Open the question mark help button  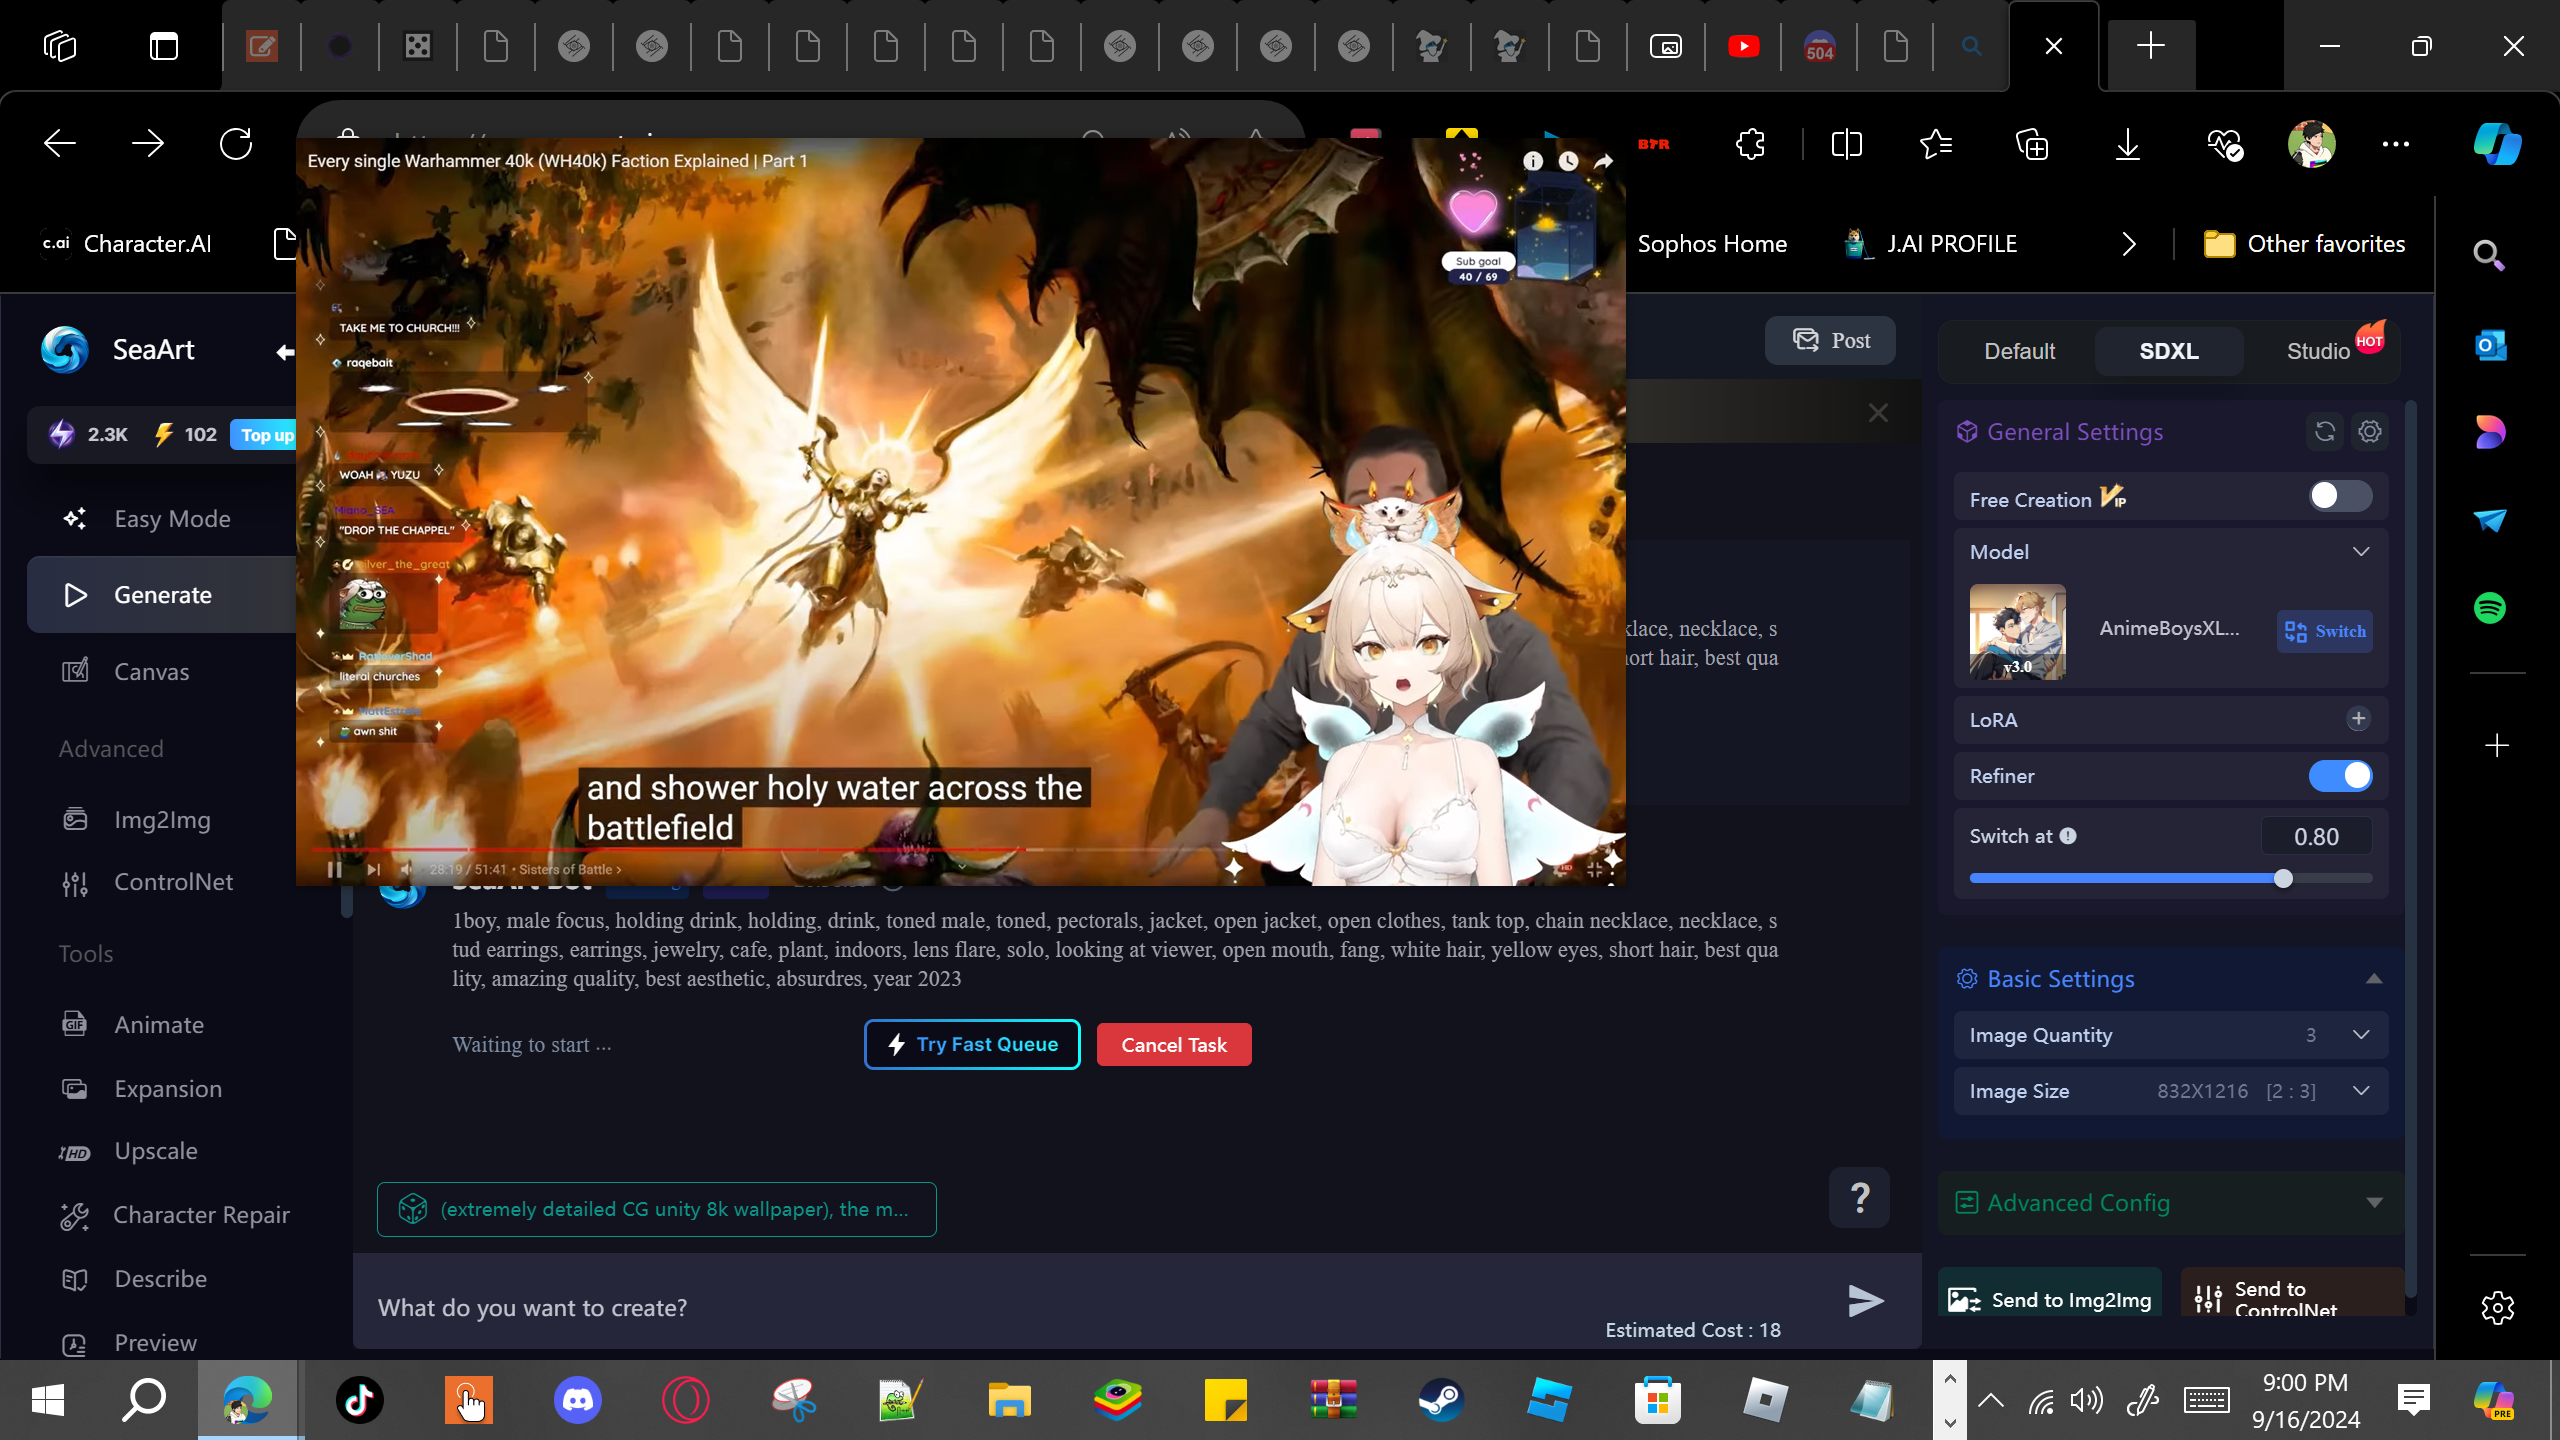1859,1198
